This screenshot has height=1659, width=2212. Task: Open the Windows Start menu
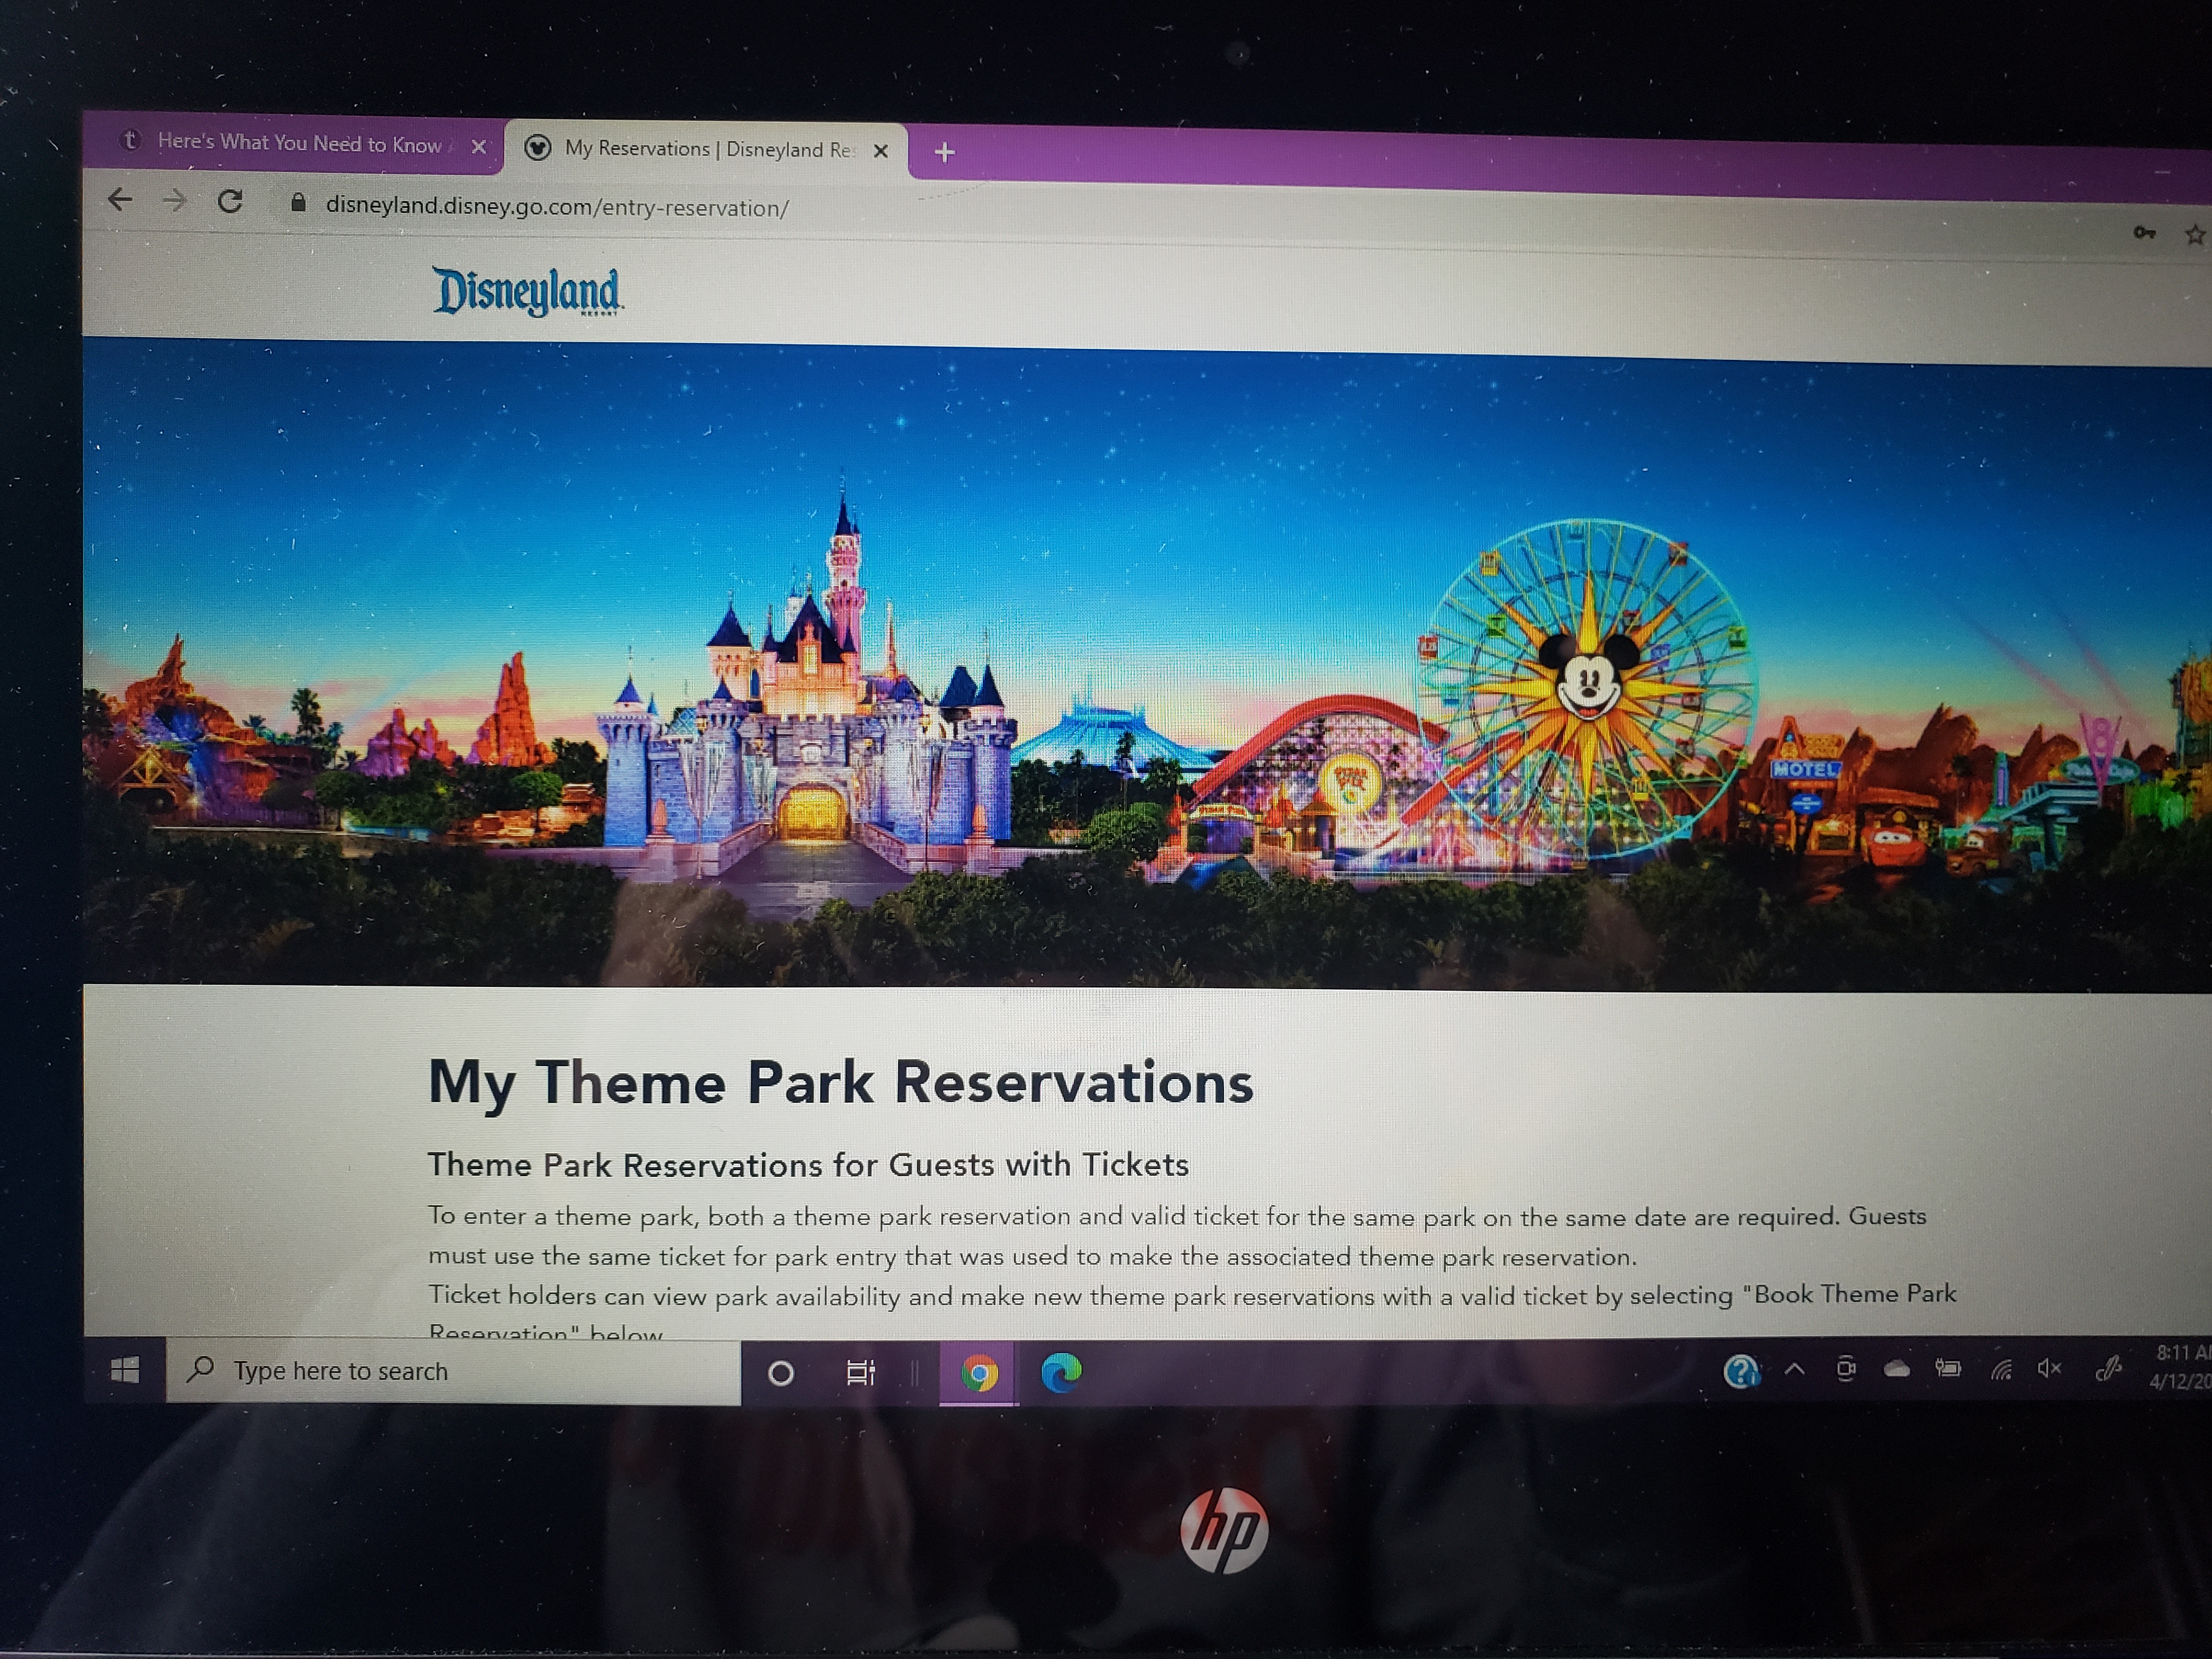click(x=125, y=1370)
